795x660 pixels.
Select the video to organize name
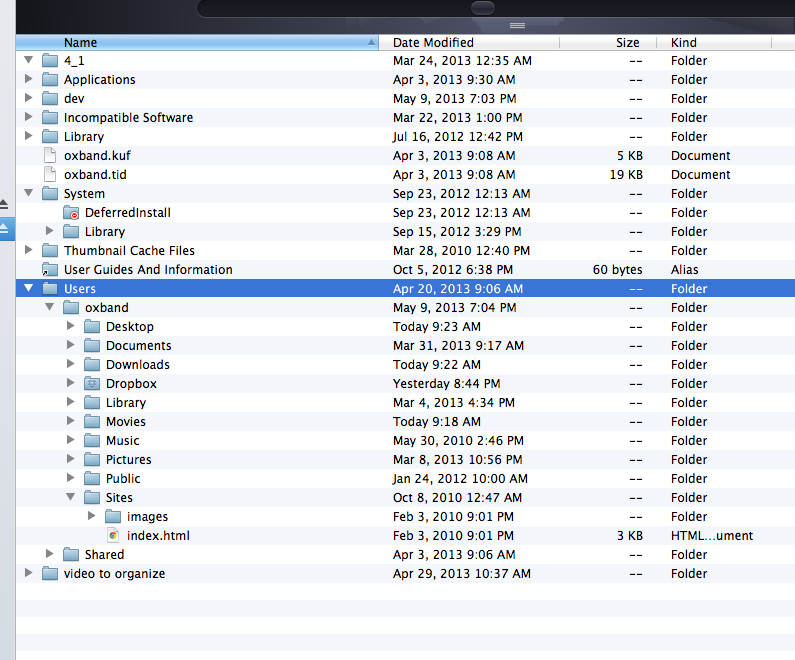point(115,573)
